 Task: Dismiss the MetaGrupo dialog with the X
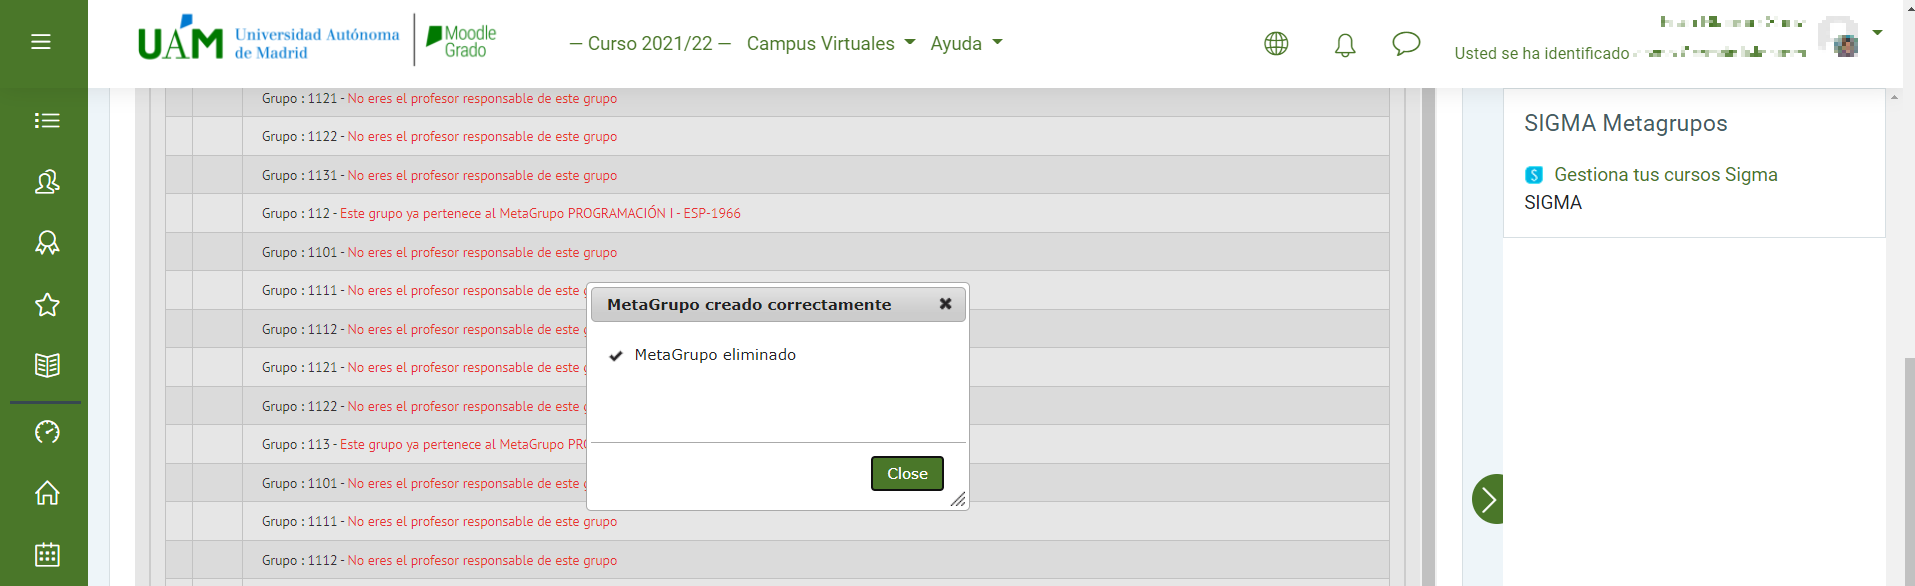click(945, 304)
